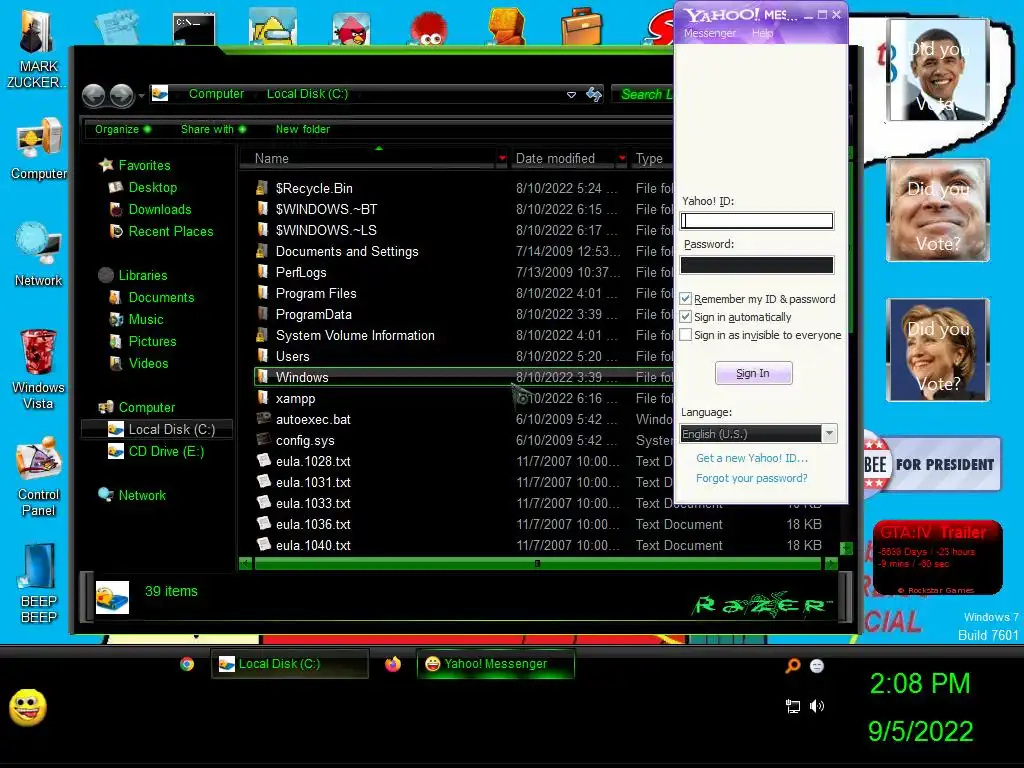Collapse the Favorites group in sidebar
This screenshot has width=1024, height=768.
[134, 165]
